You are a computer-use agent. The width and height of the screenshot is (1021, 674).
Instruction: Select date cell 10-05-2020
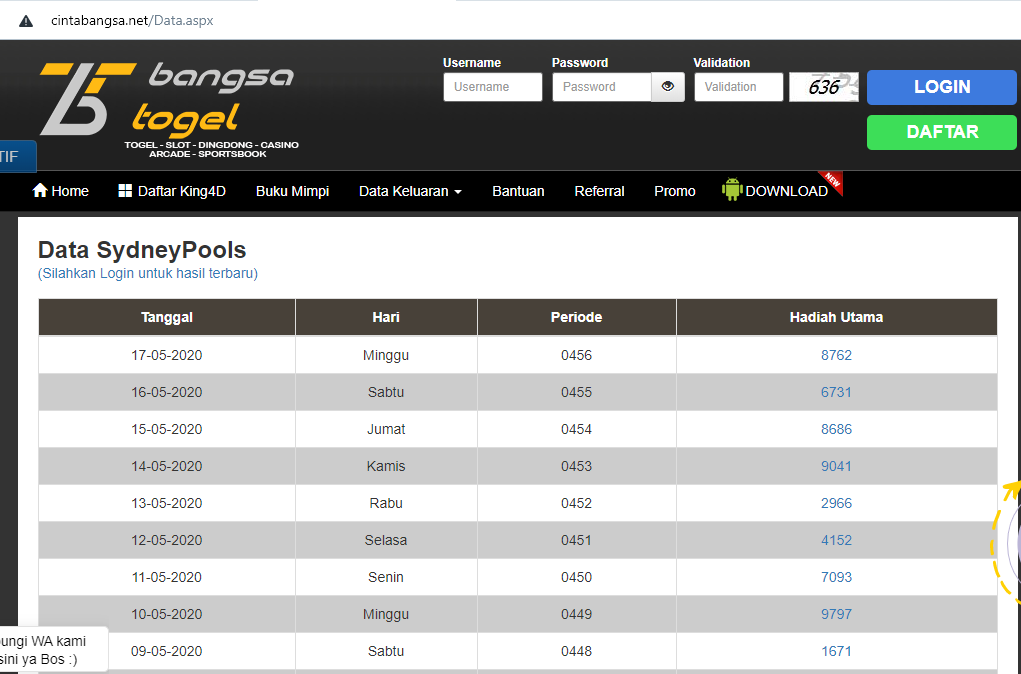[x=167, y=614]
